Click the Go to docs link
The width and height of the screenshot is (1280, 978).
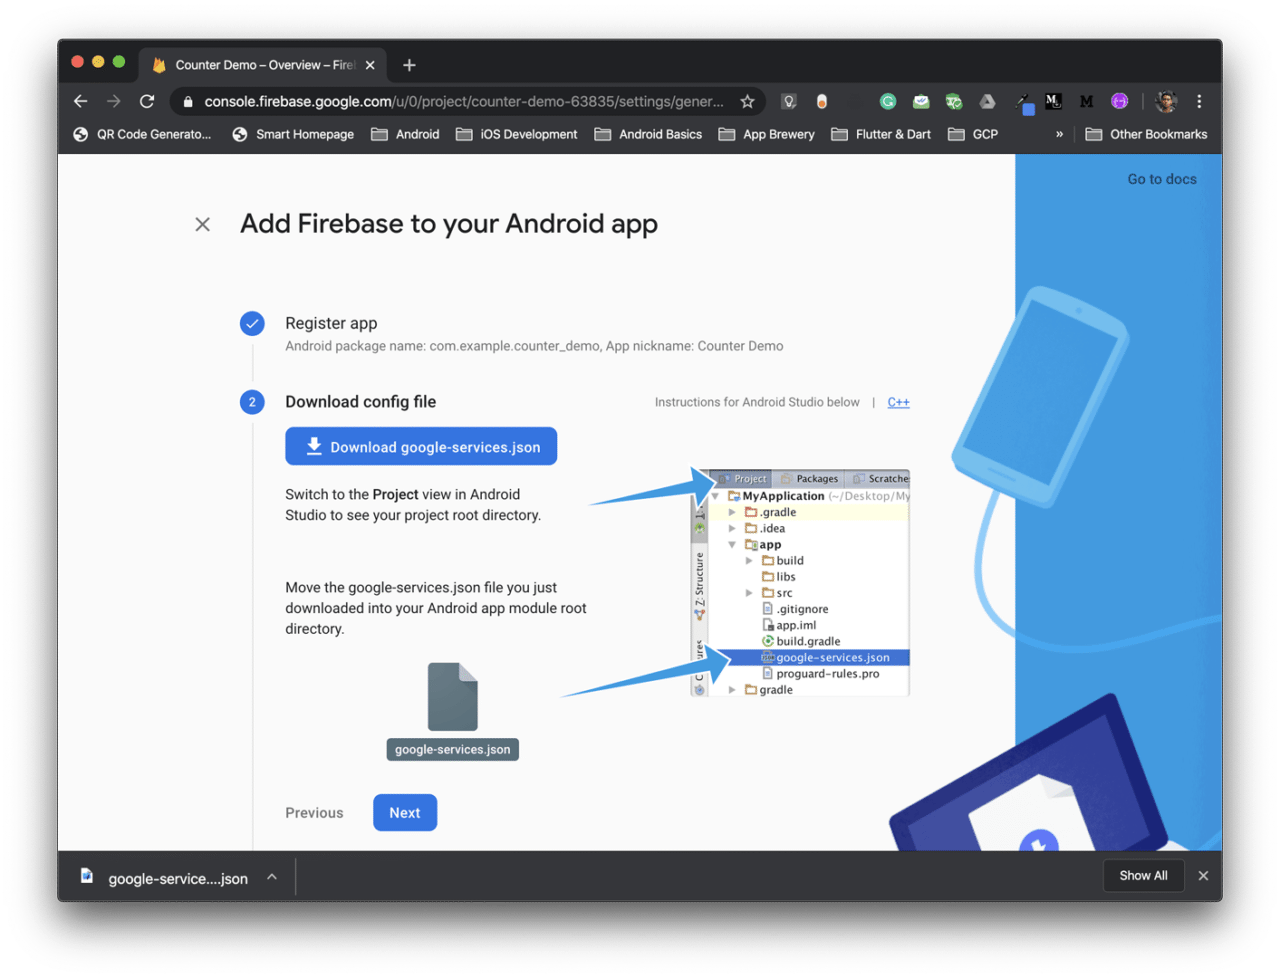1162,179
